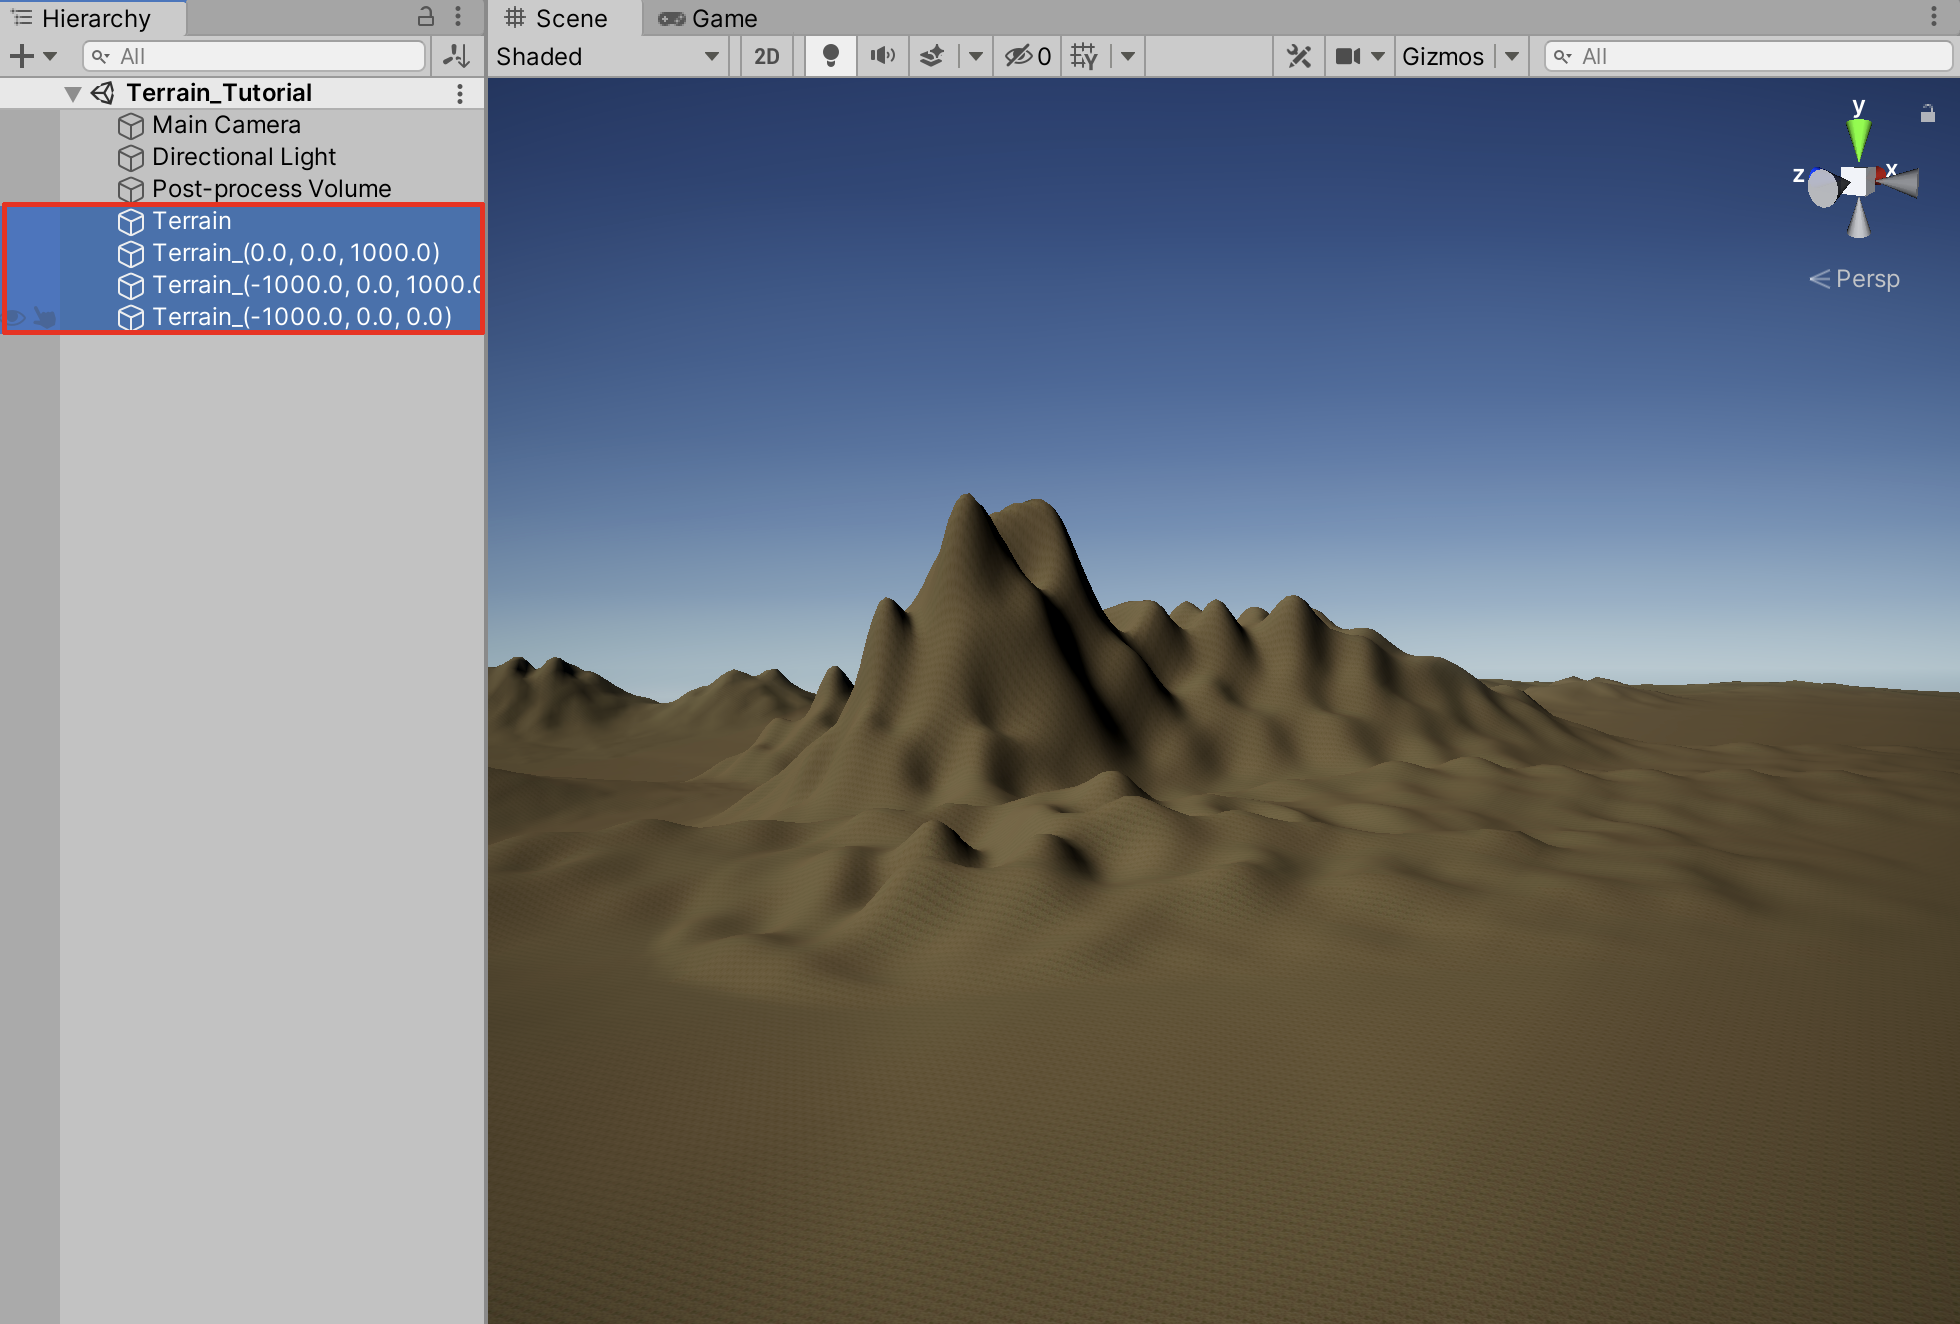Open the Terrain_Tutorial options menu via three dots
This screenshot has height=1324, width=1960.
click(x=460, y=92)
